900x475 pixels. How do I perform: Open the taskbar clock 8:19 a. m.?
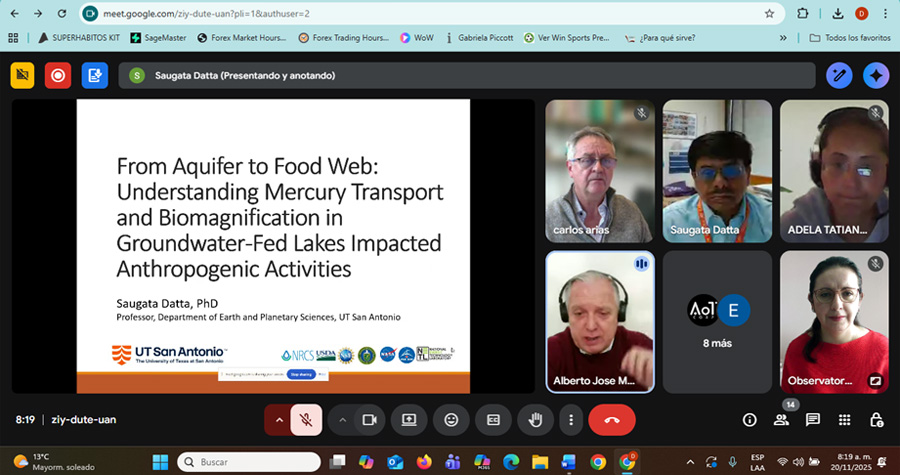[x=851, y=462]
